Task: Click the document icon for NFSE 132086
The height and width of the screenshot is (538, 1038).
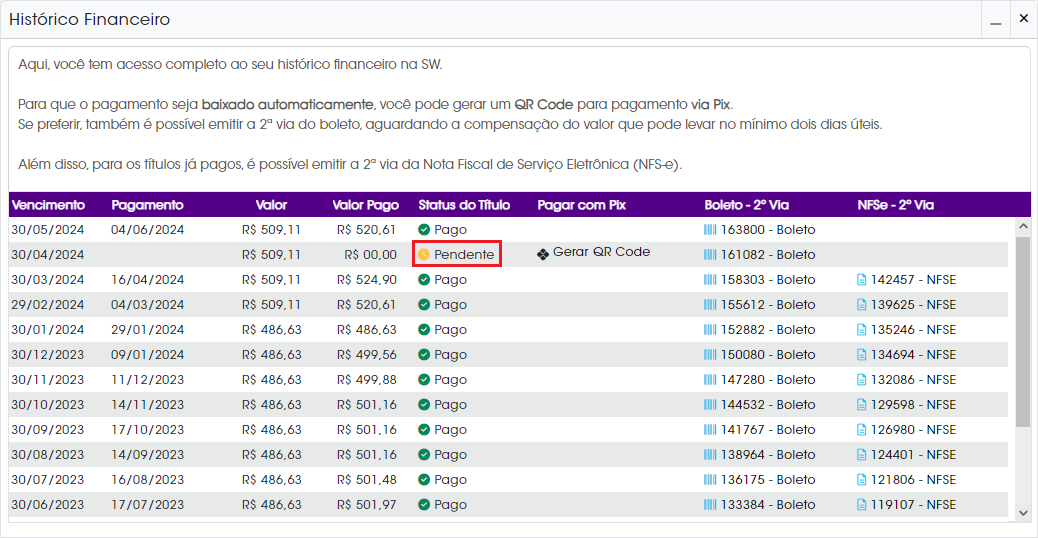Action: point(861,380)
